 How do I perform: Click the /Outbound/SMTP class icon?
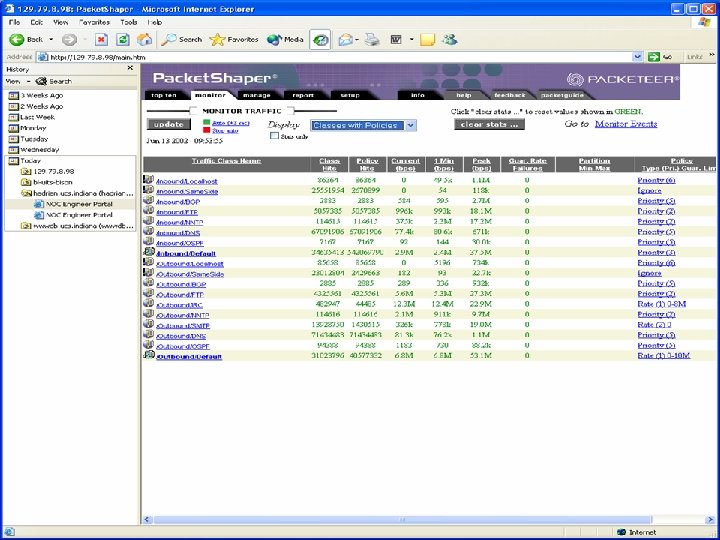(148, 324)
